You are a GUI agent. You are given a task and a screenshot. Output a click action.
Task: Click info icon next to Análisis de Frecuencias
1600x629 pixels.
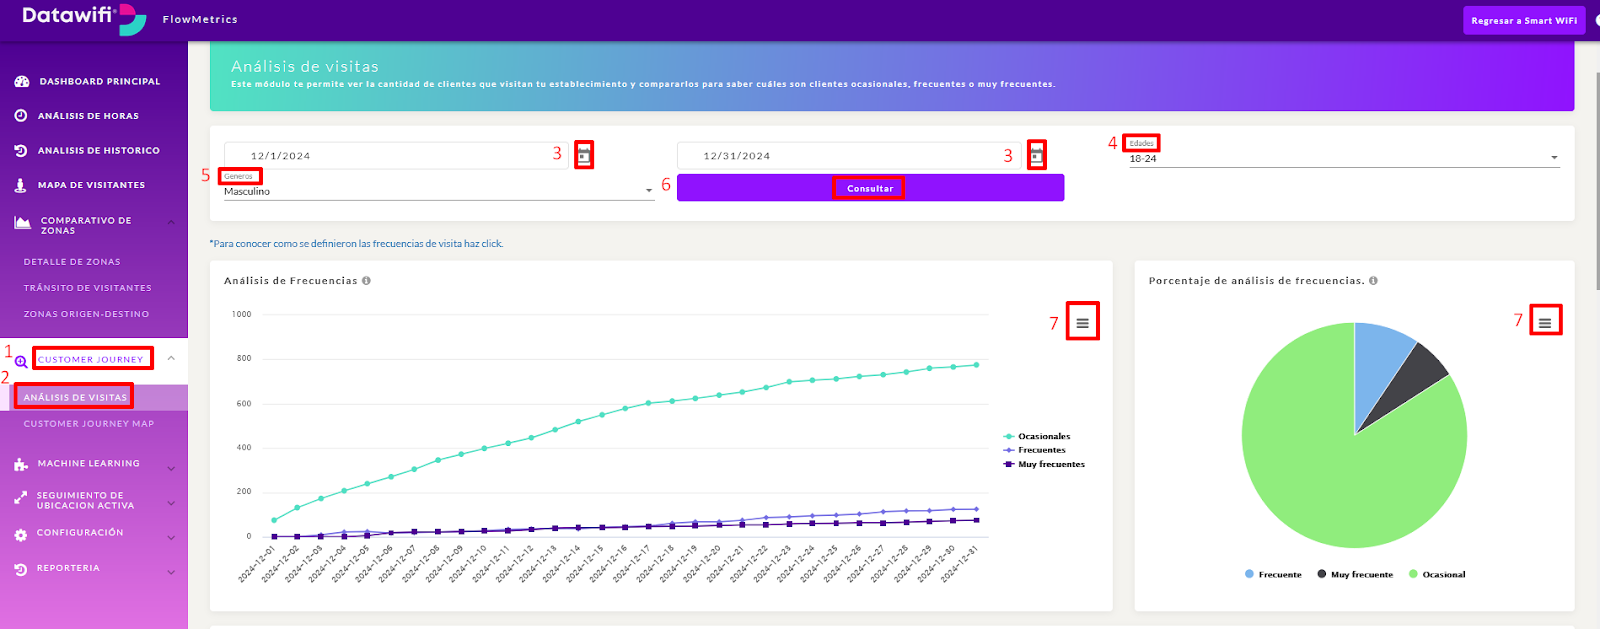(x=366, y=281)
